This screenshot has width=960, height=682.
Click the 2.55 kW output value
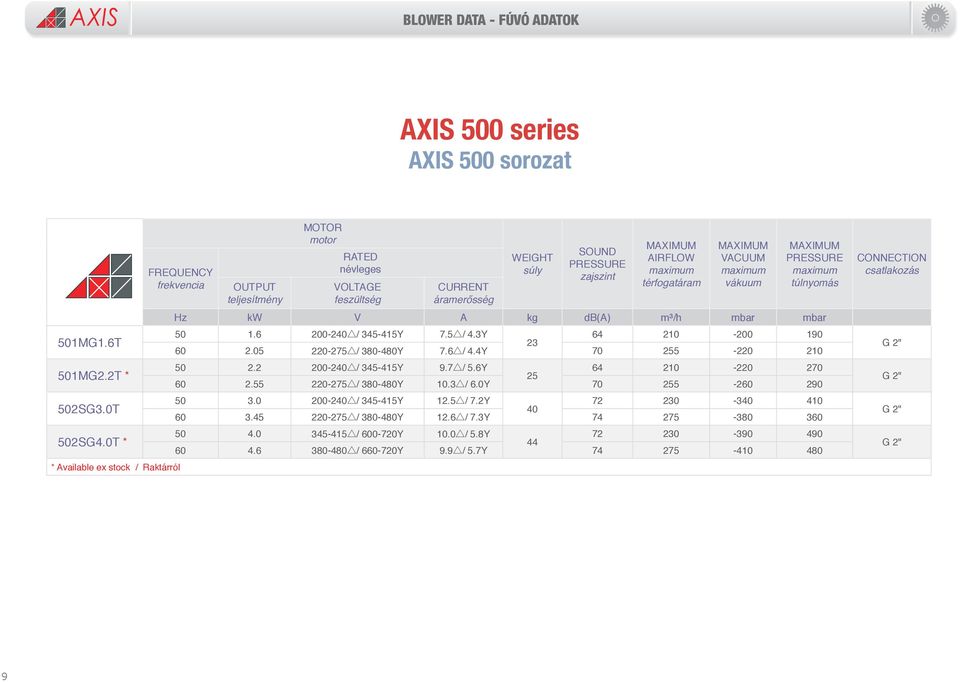(x=255, y=384)
